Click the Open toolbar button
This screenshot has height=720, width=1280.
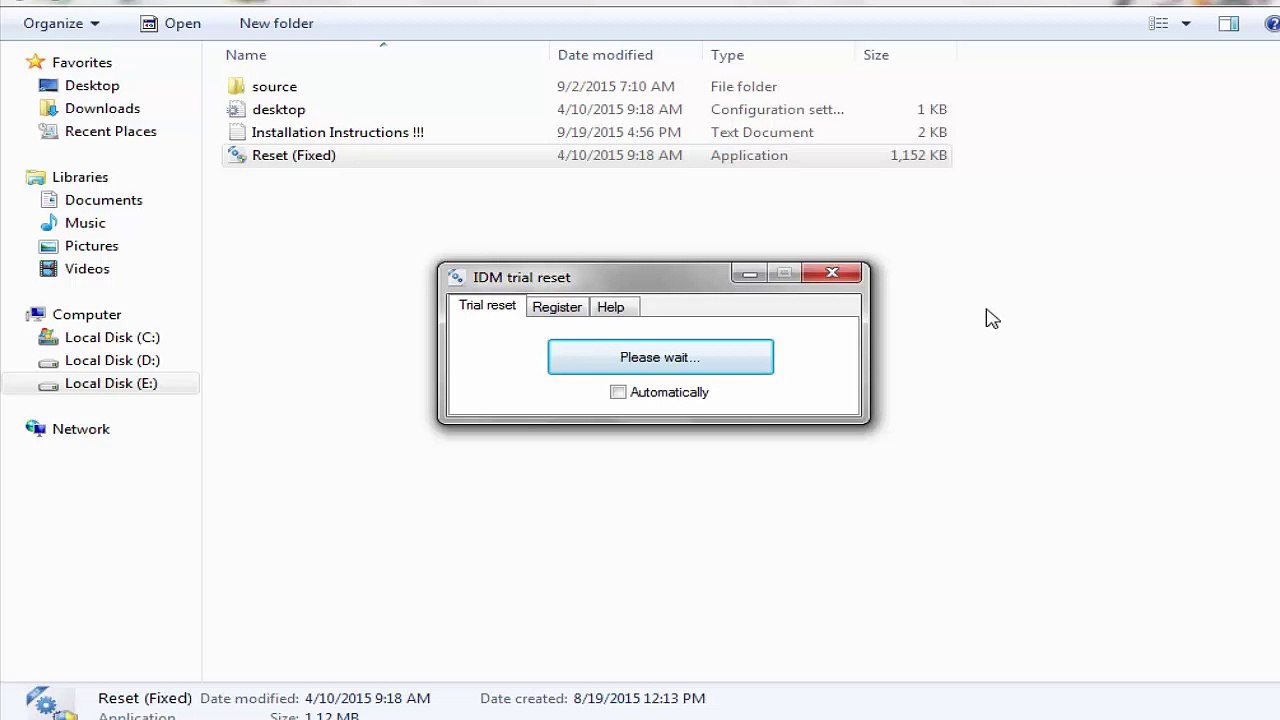[170, 23]
